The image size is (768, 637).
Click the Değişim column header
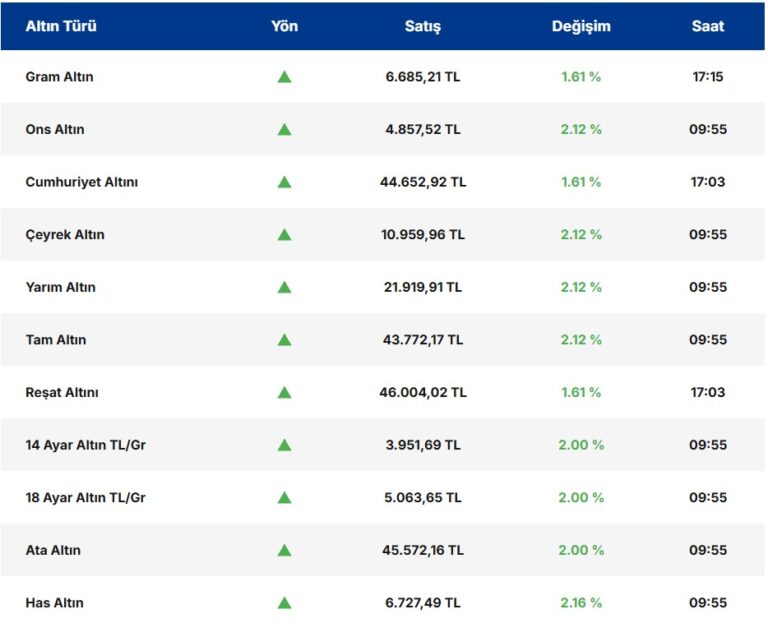coord(580,27)
